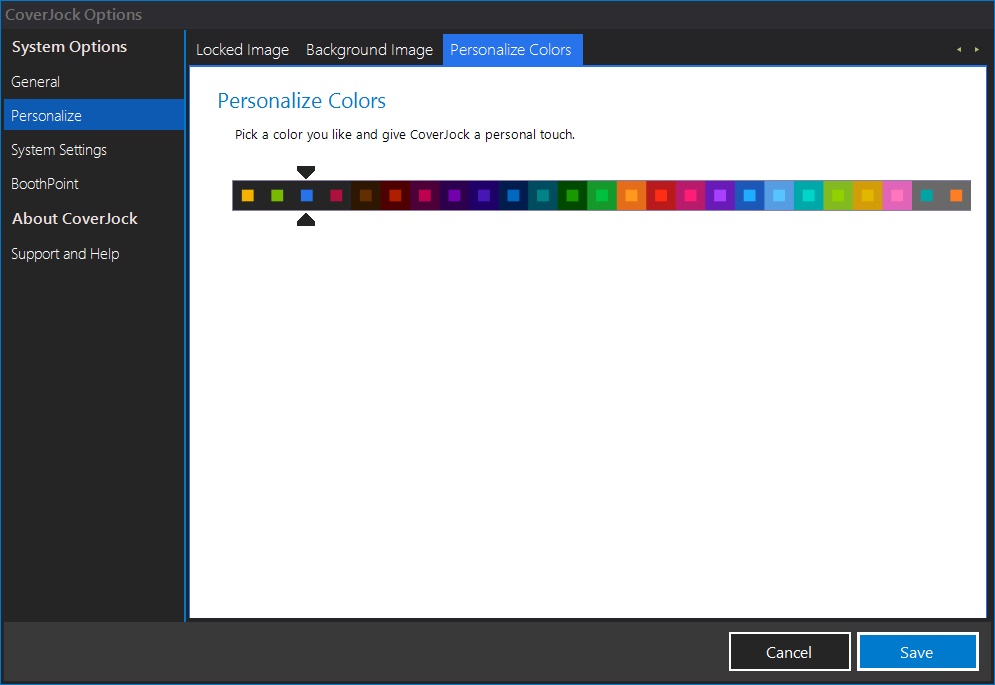The image size is (995, 685).
Task: Choose the red swatch on dark maroon
Action: (395, 196)
